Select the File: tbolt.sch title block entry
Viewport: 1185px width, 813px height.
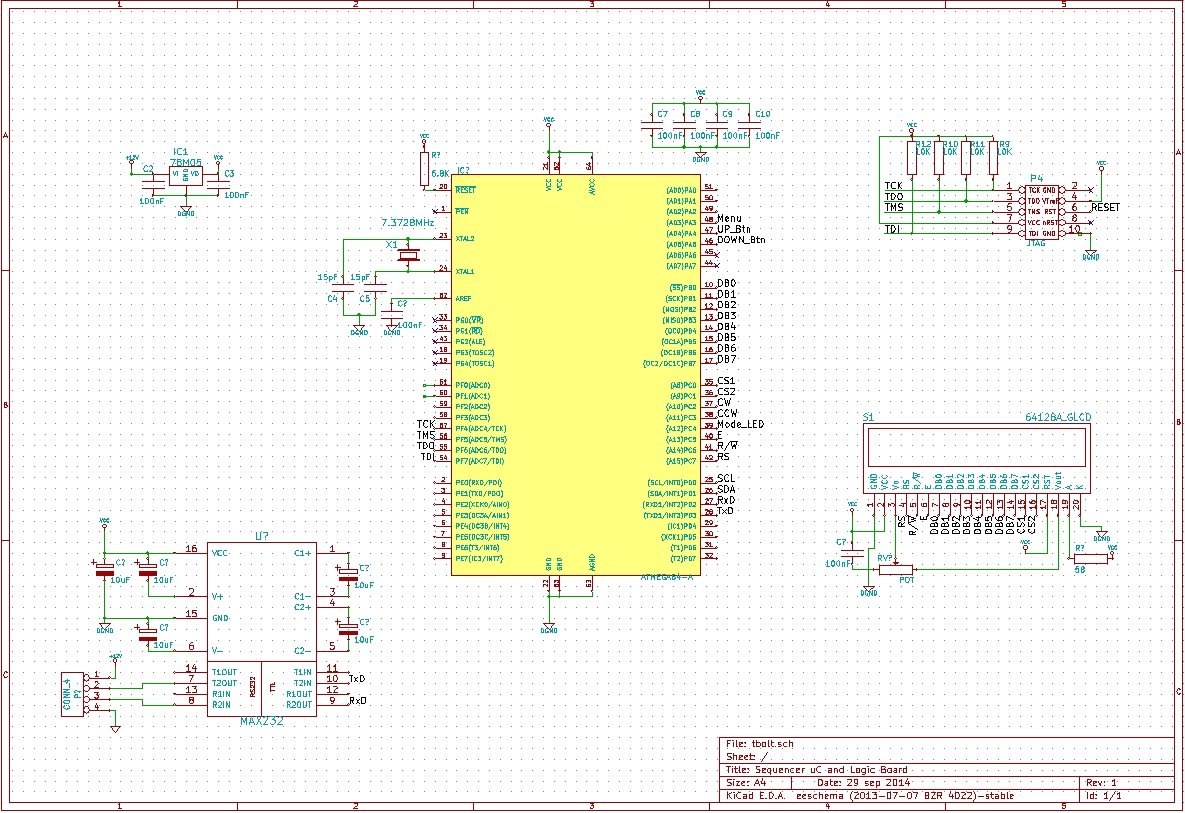[760, 744]
